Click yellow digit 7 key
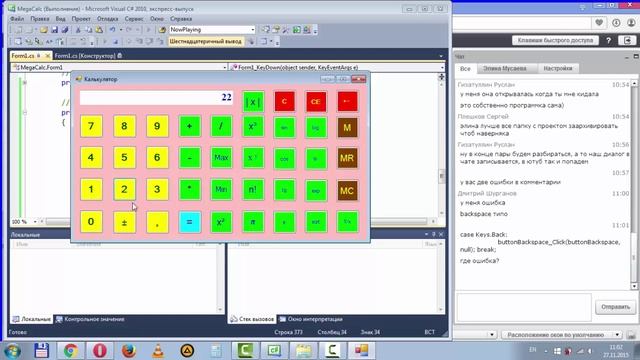This screenshot has width=640, height=360. coord(91,126)
